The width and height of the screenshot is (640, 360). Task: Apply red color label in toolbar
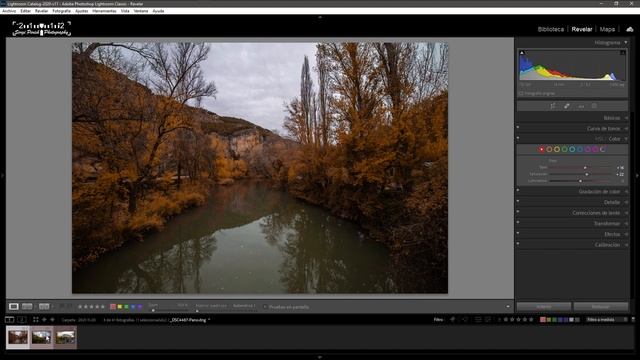[113, 307]
